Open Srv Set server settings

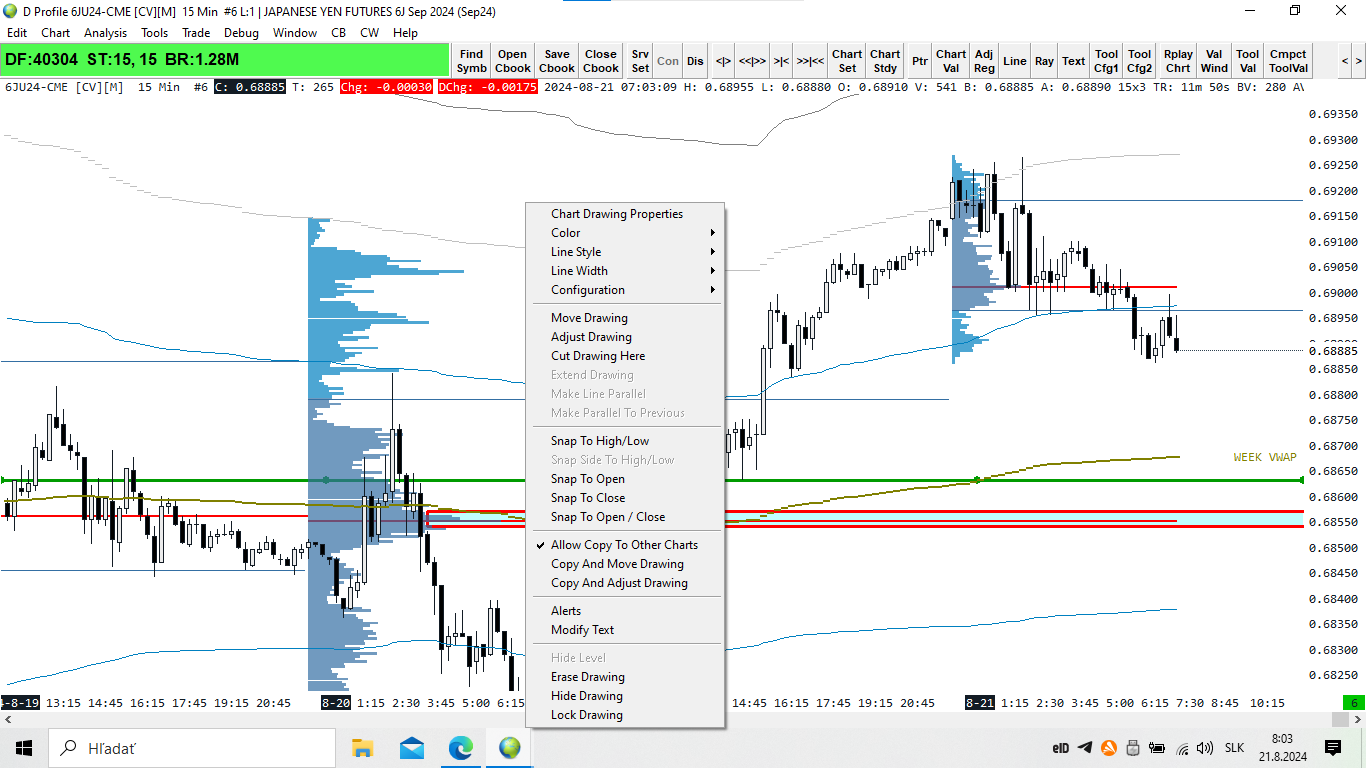(x=640, y=61)
